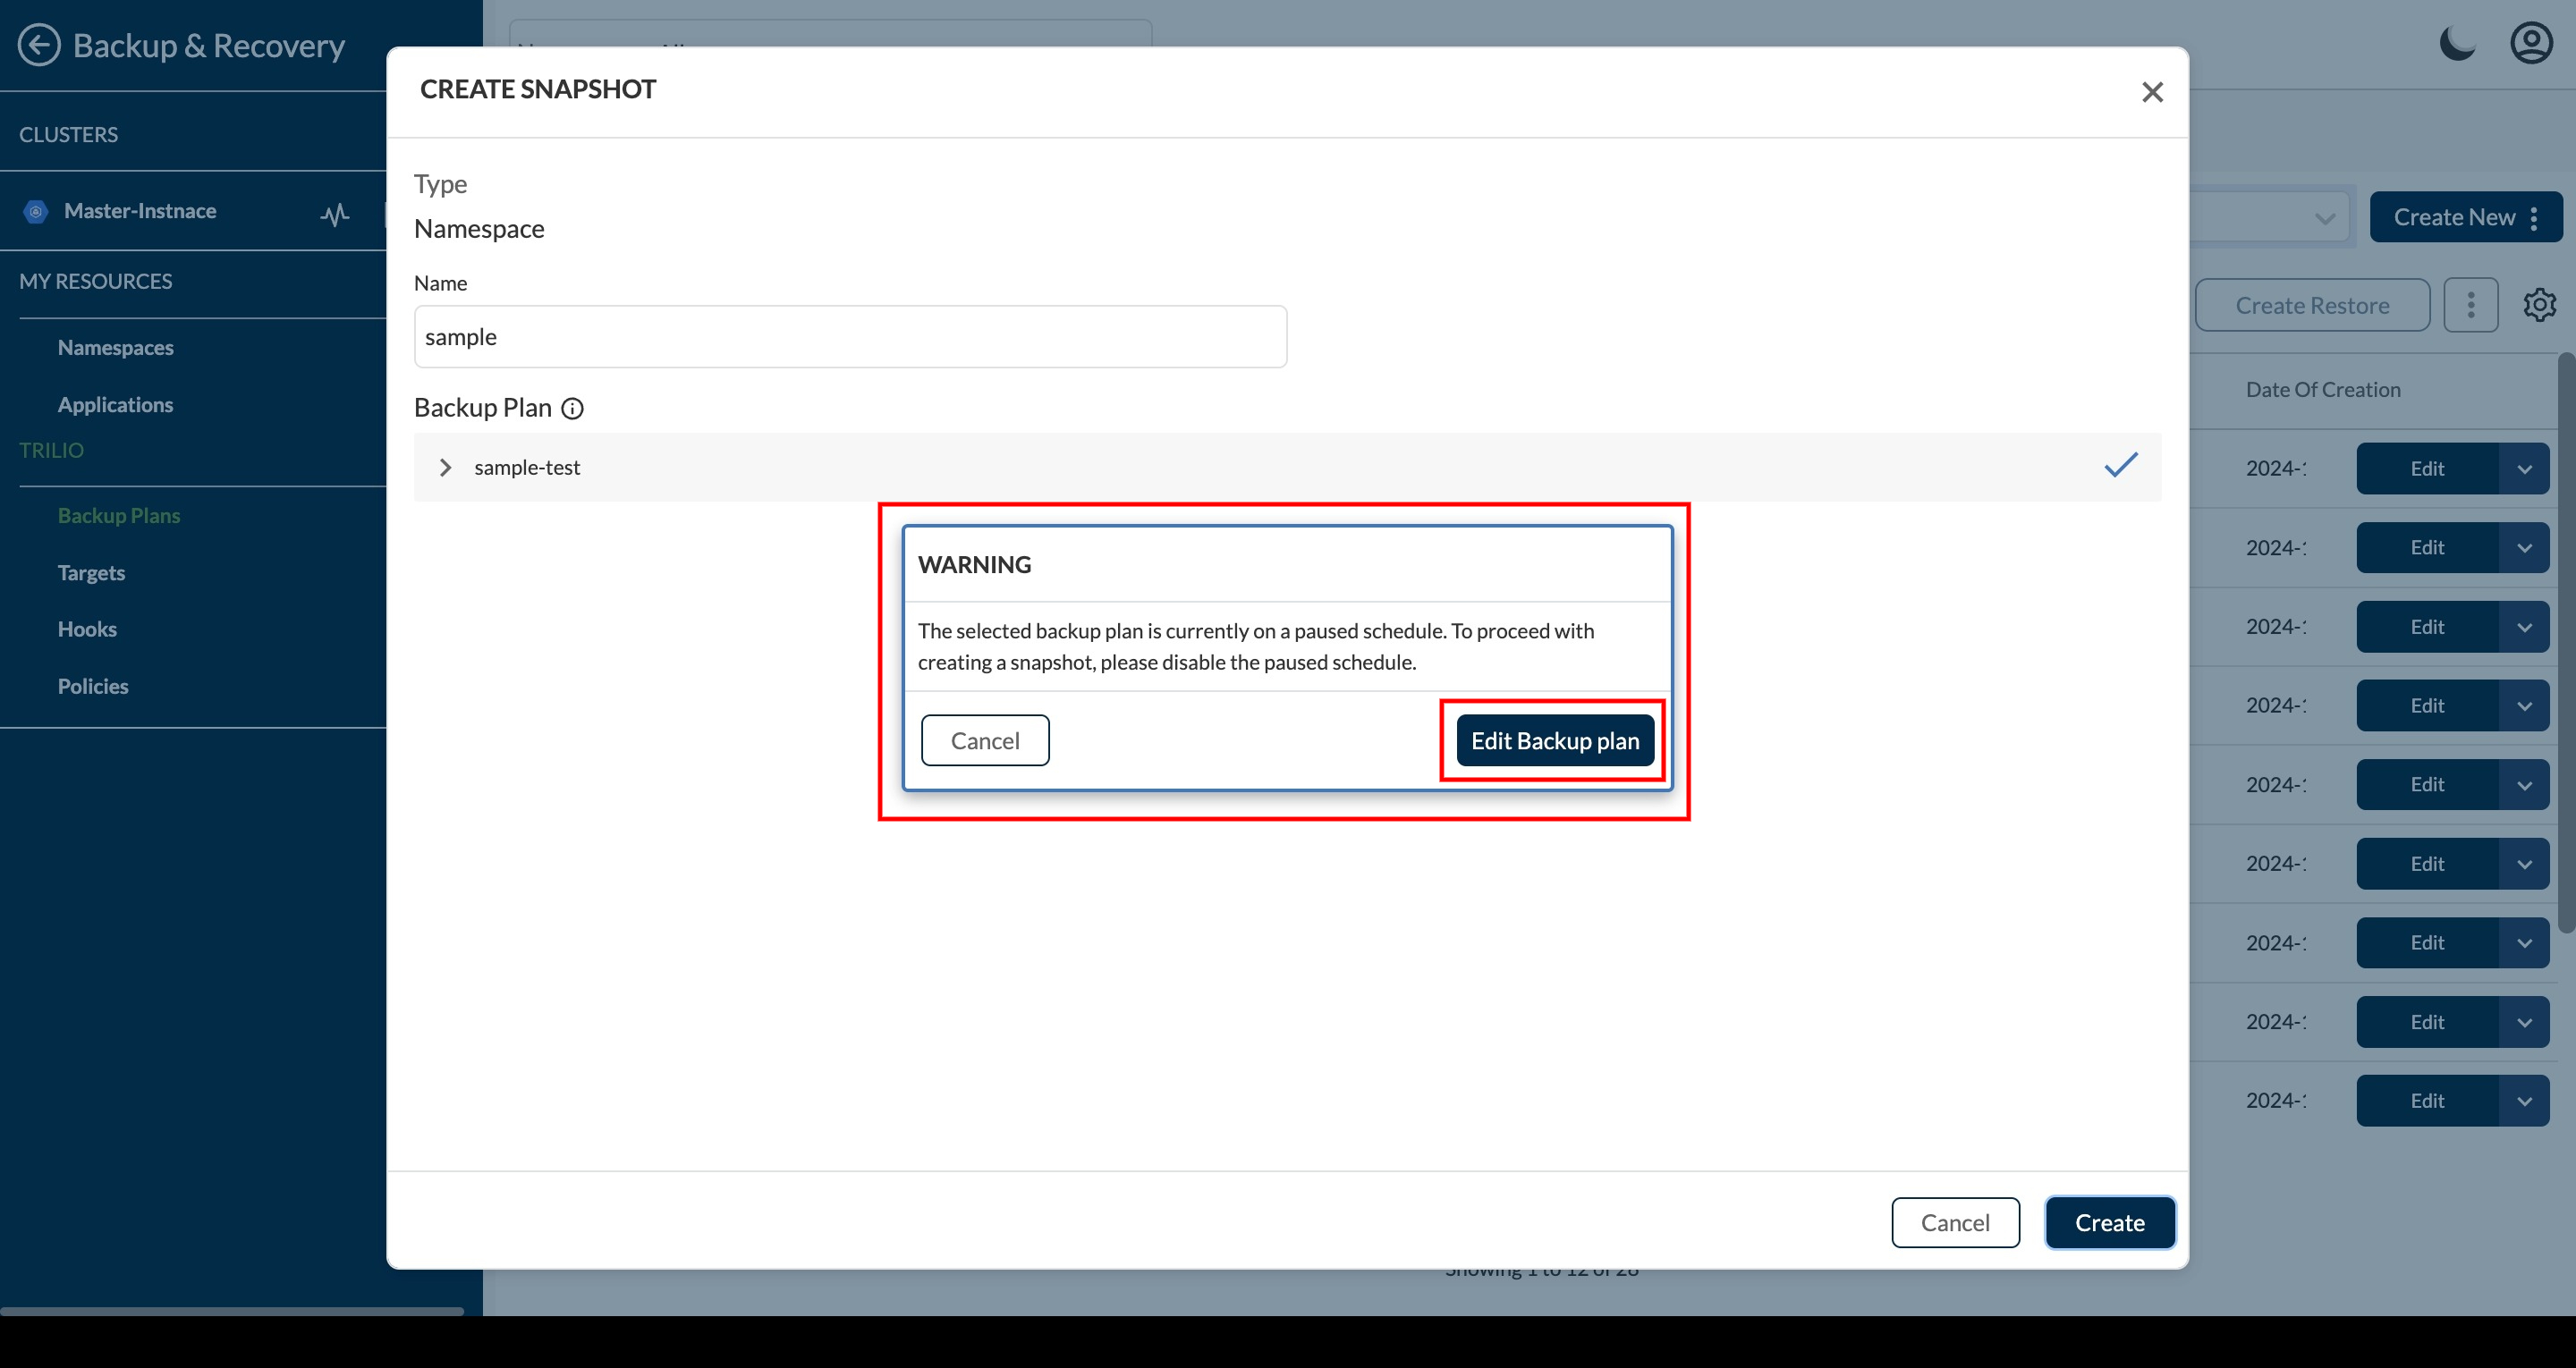Click the Backup Plan info icon
2576x1368 pixels.
(572, 408)
